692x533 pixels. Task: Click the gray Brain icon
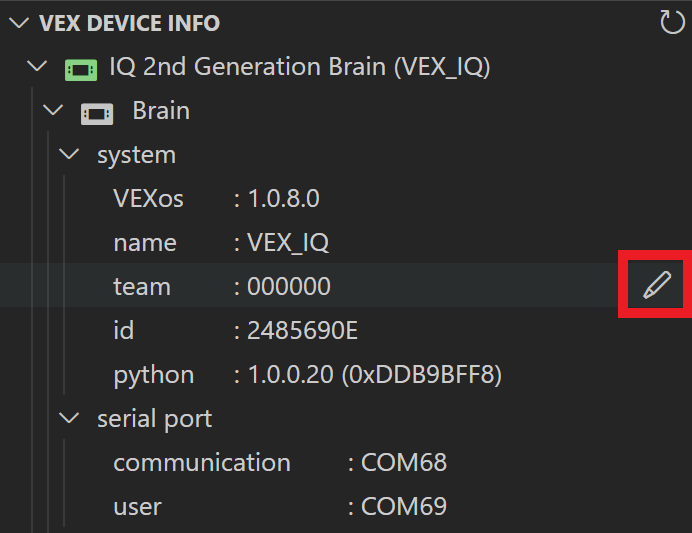tap(97, 113)
